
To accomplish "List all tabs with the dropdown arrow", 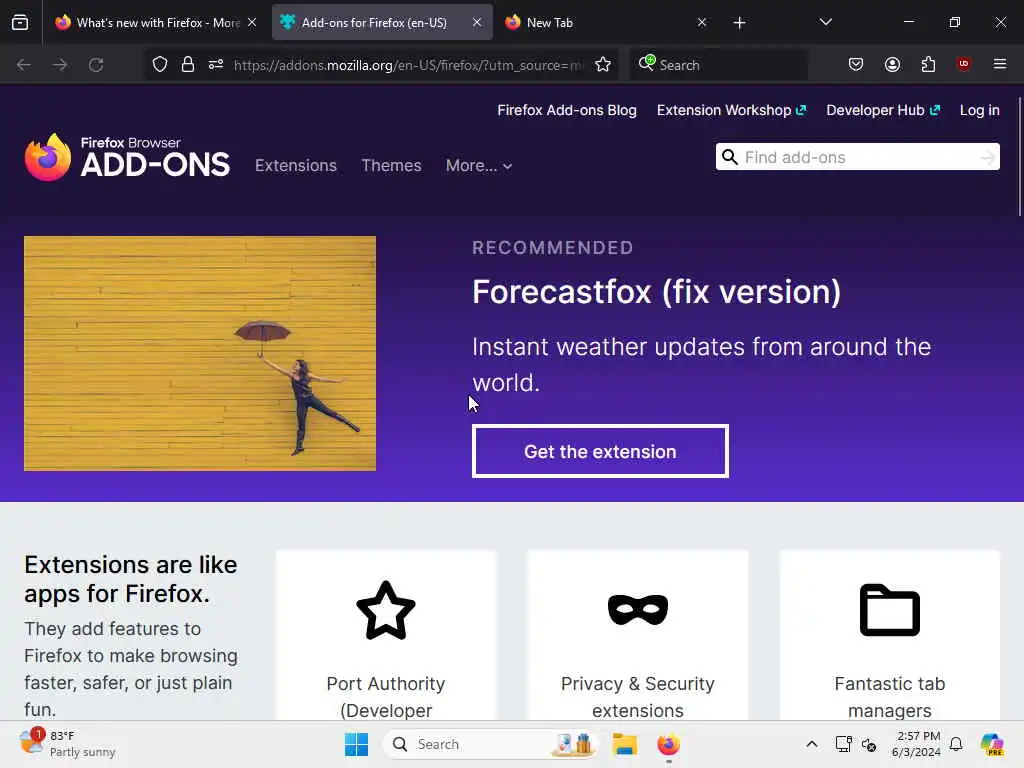I will coord(825,22).
